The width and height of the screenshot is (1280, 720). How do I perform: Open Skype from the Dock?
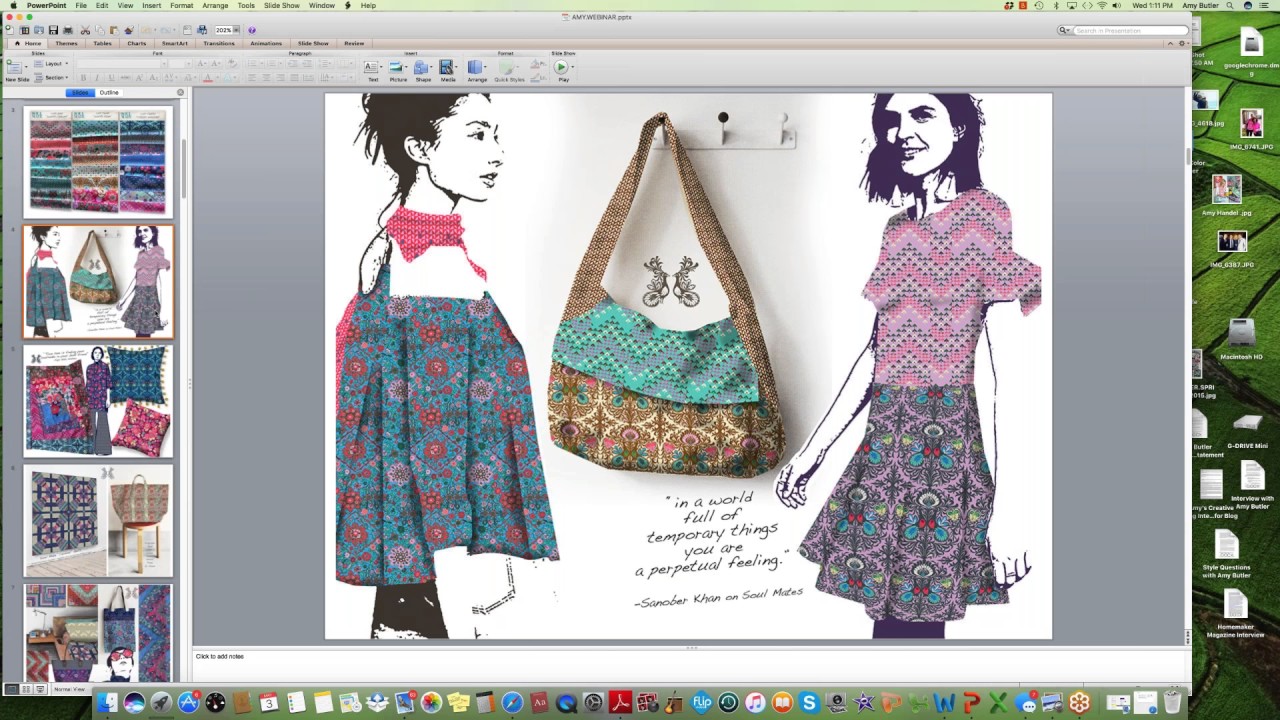pyautogui.click(x=809, y=703)
